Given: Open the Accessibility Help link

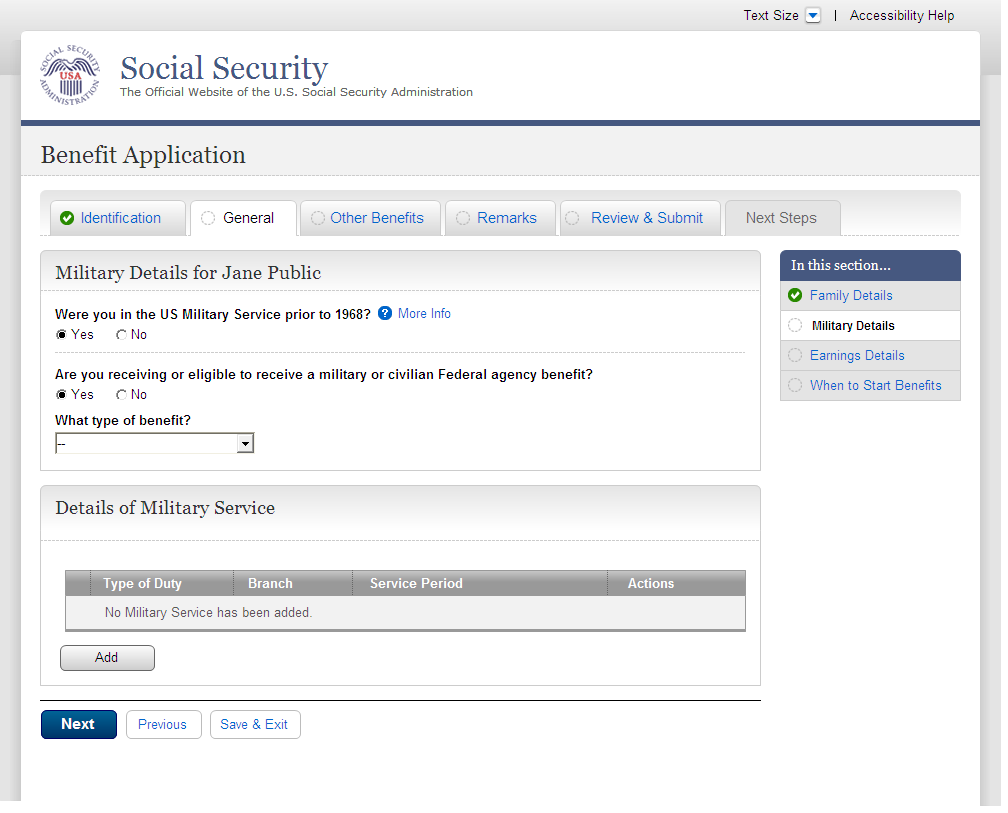Looking at the screenshot, I should [x=901, y=16].
